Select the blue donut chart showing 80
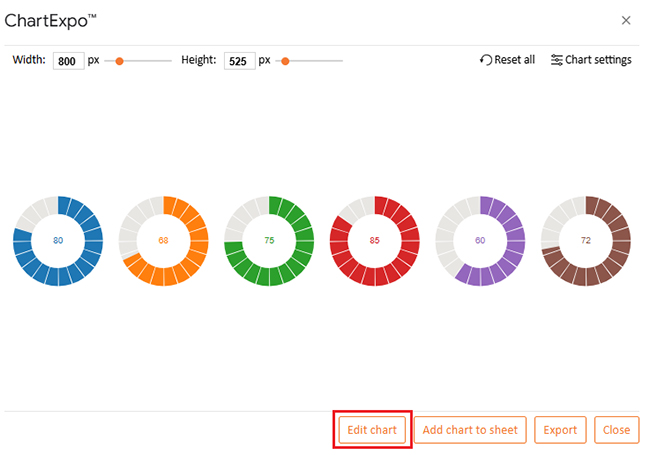The height and width of the screenshot is (455, 650). (x=58, y=240)
